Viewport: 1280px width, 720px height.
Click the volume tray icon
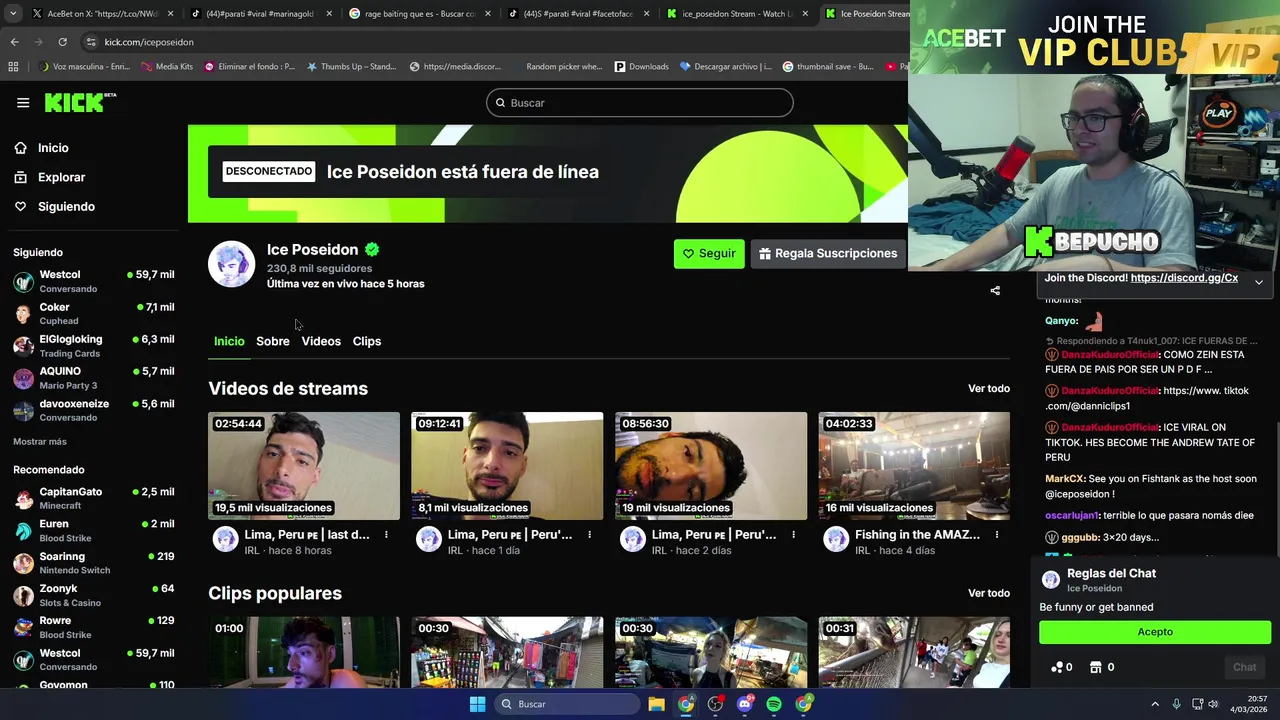[x=1214, y=704]
